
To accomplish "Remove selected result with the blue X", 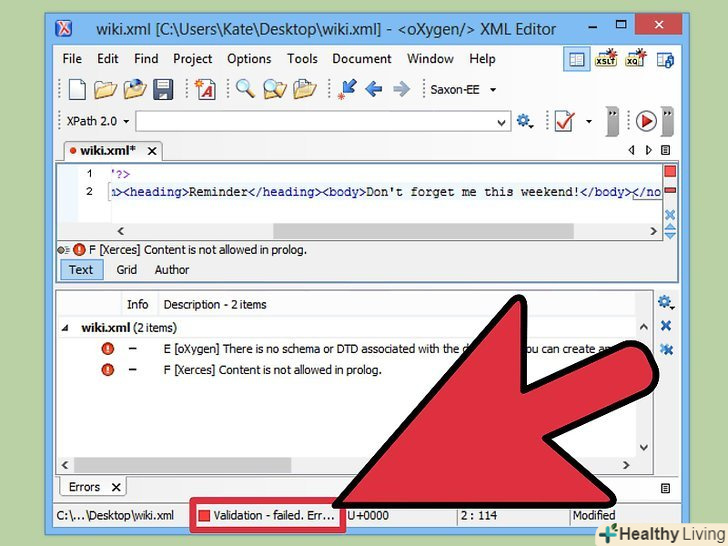I will (666, 325).
